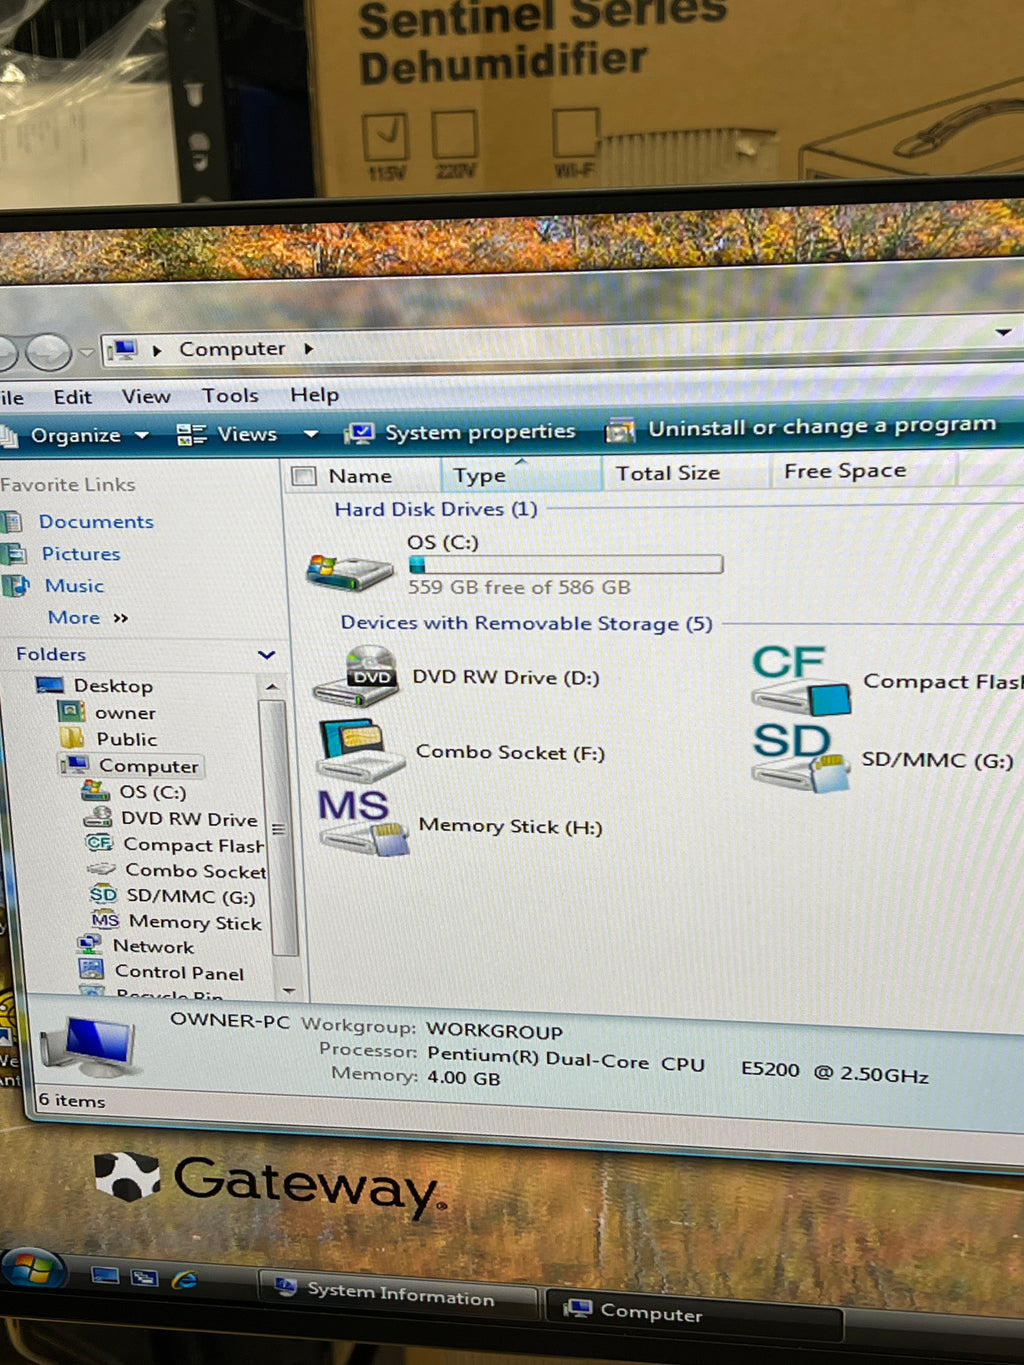
Task: Expand More favorite links
Action: coord(88,618)
